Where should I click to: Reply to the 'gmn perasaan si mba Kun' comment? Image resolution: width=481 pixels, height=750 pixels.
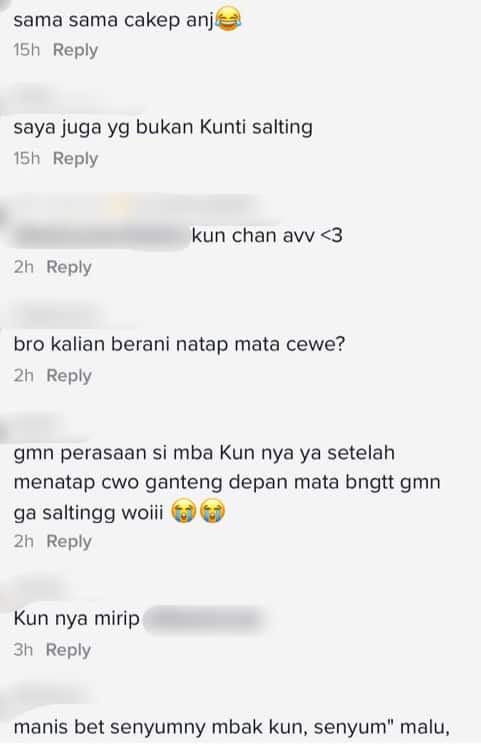[69, 542]
